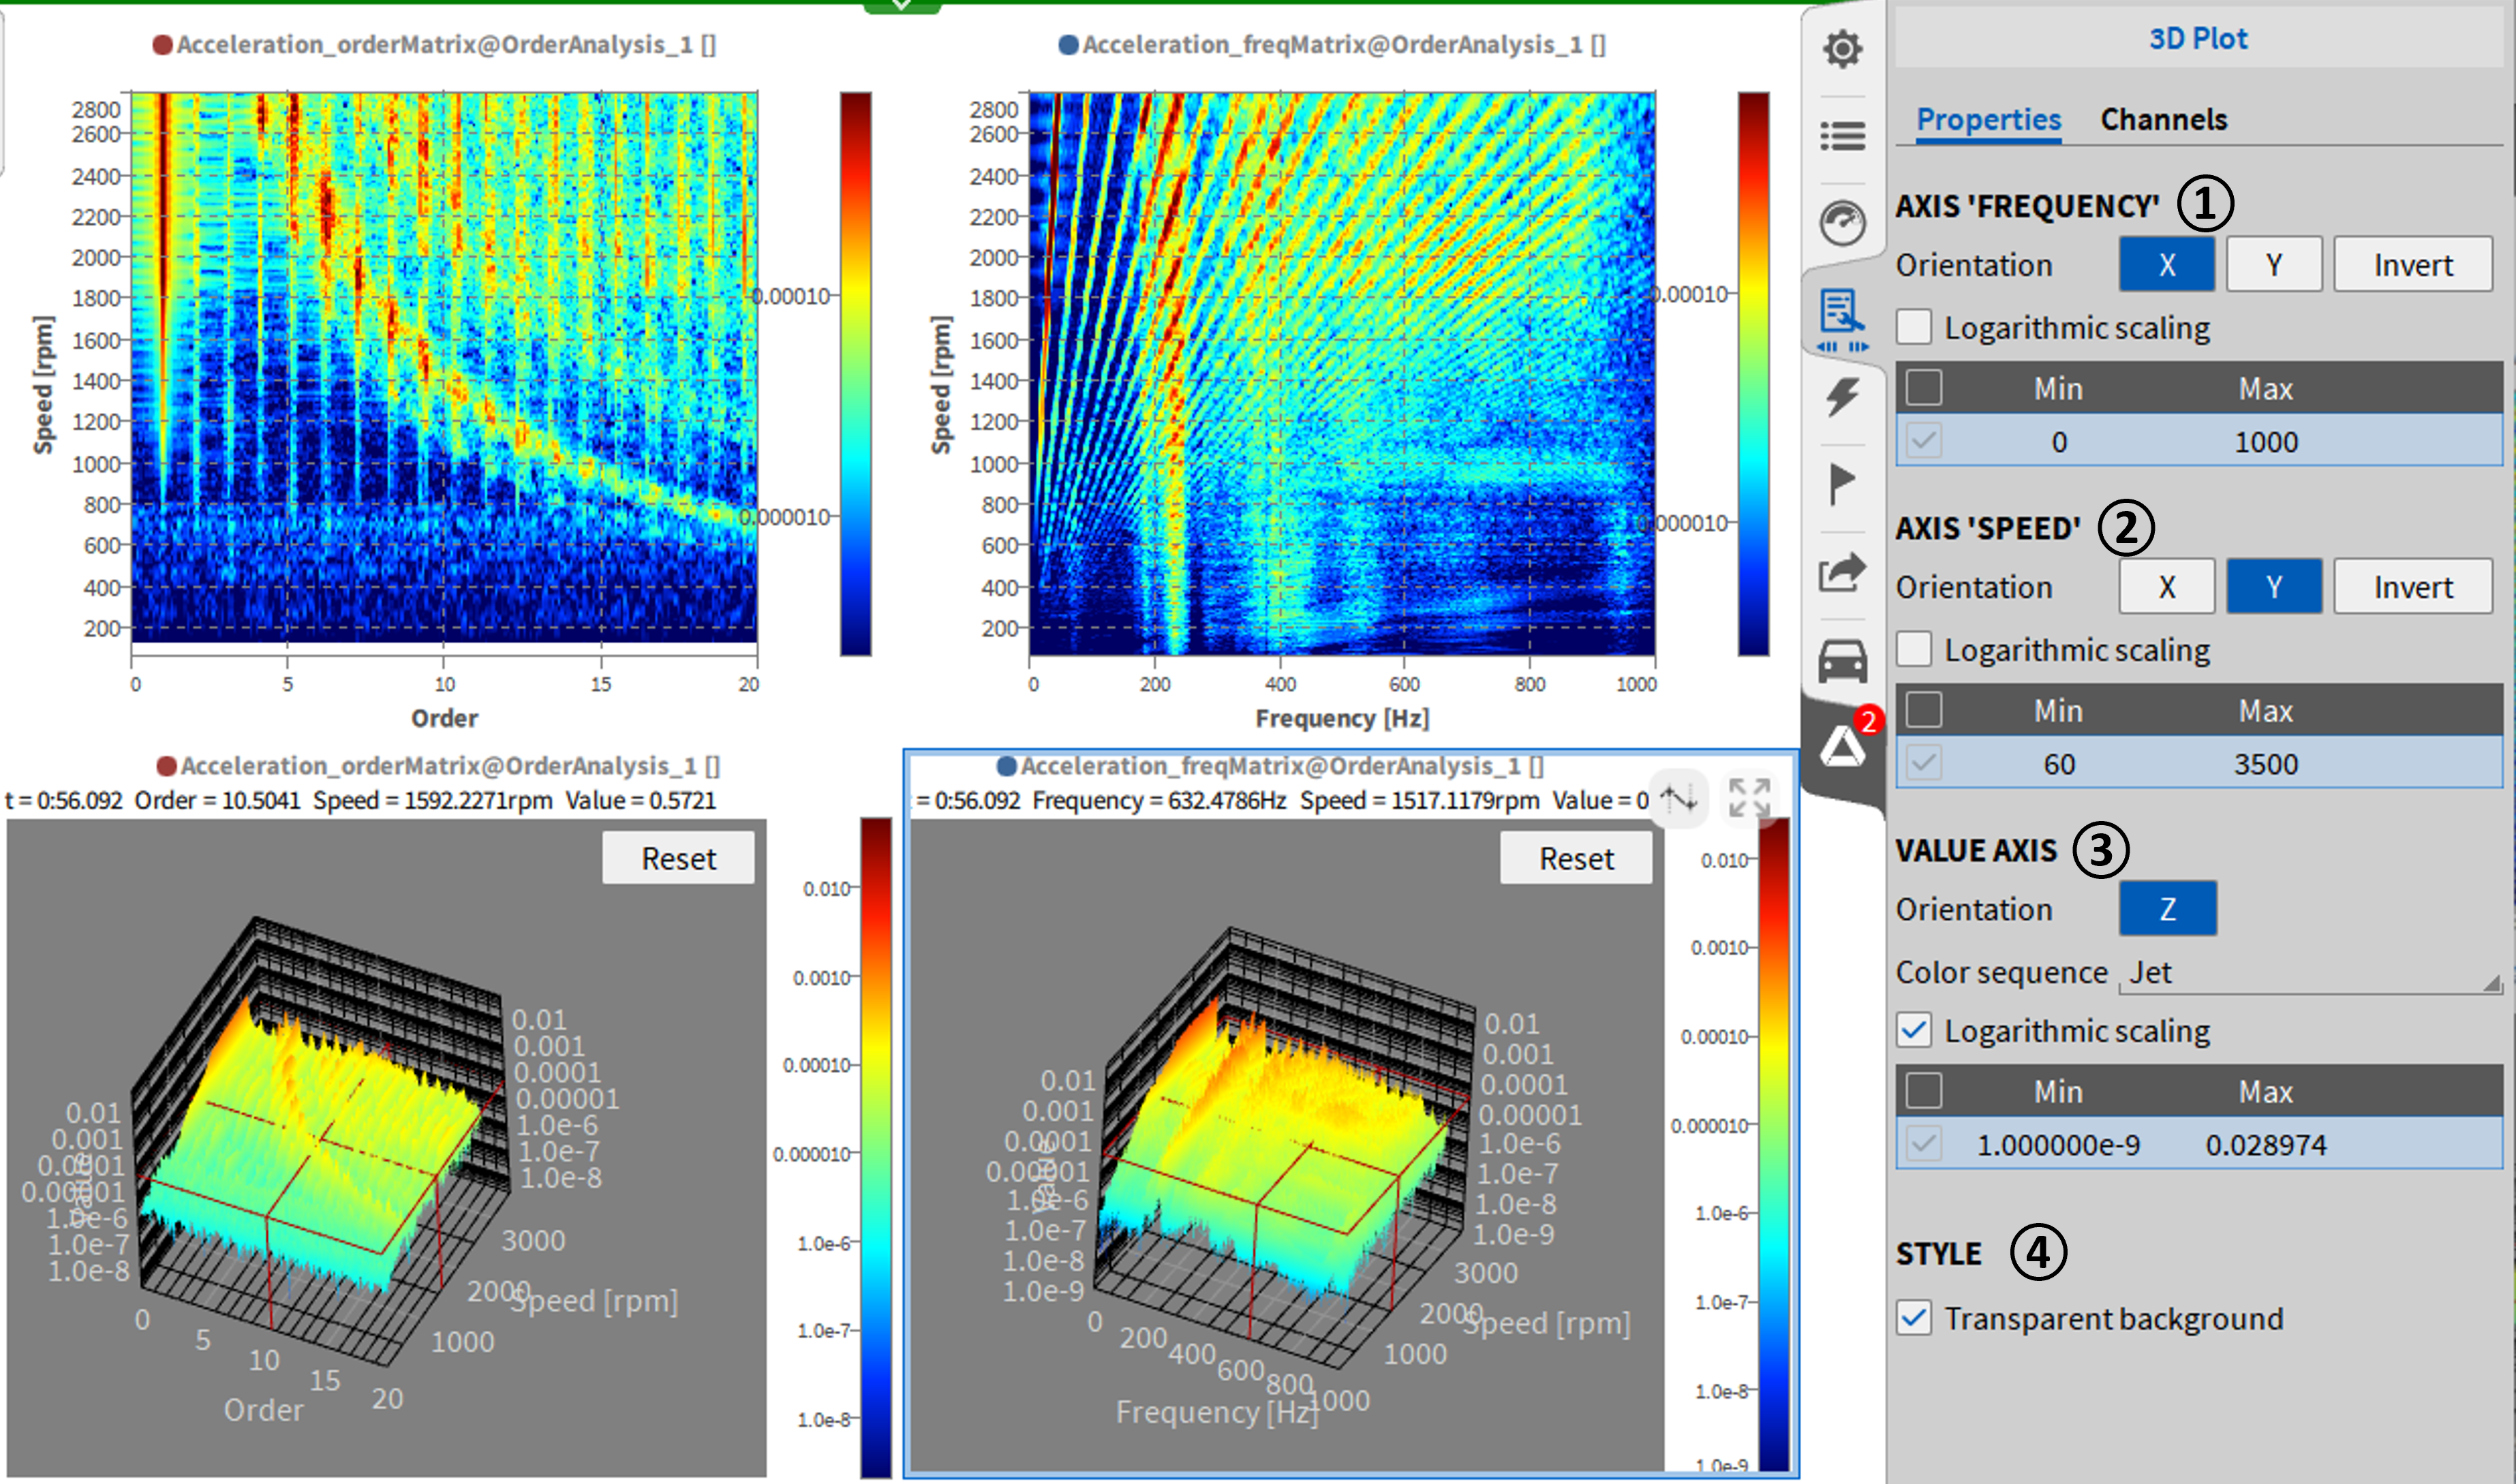This screenshot has width=2516, height=1484.
Task: Open the lightning bolt trigger icon
Action: point(1842,397)
